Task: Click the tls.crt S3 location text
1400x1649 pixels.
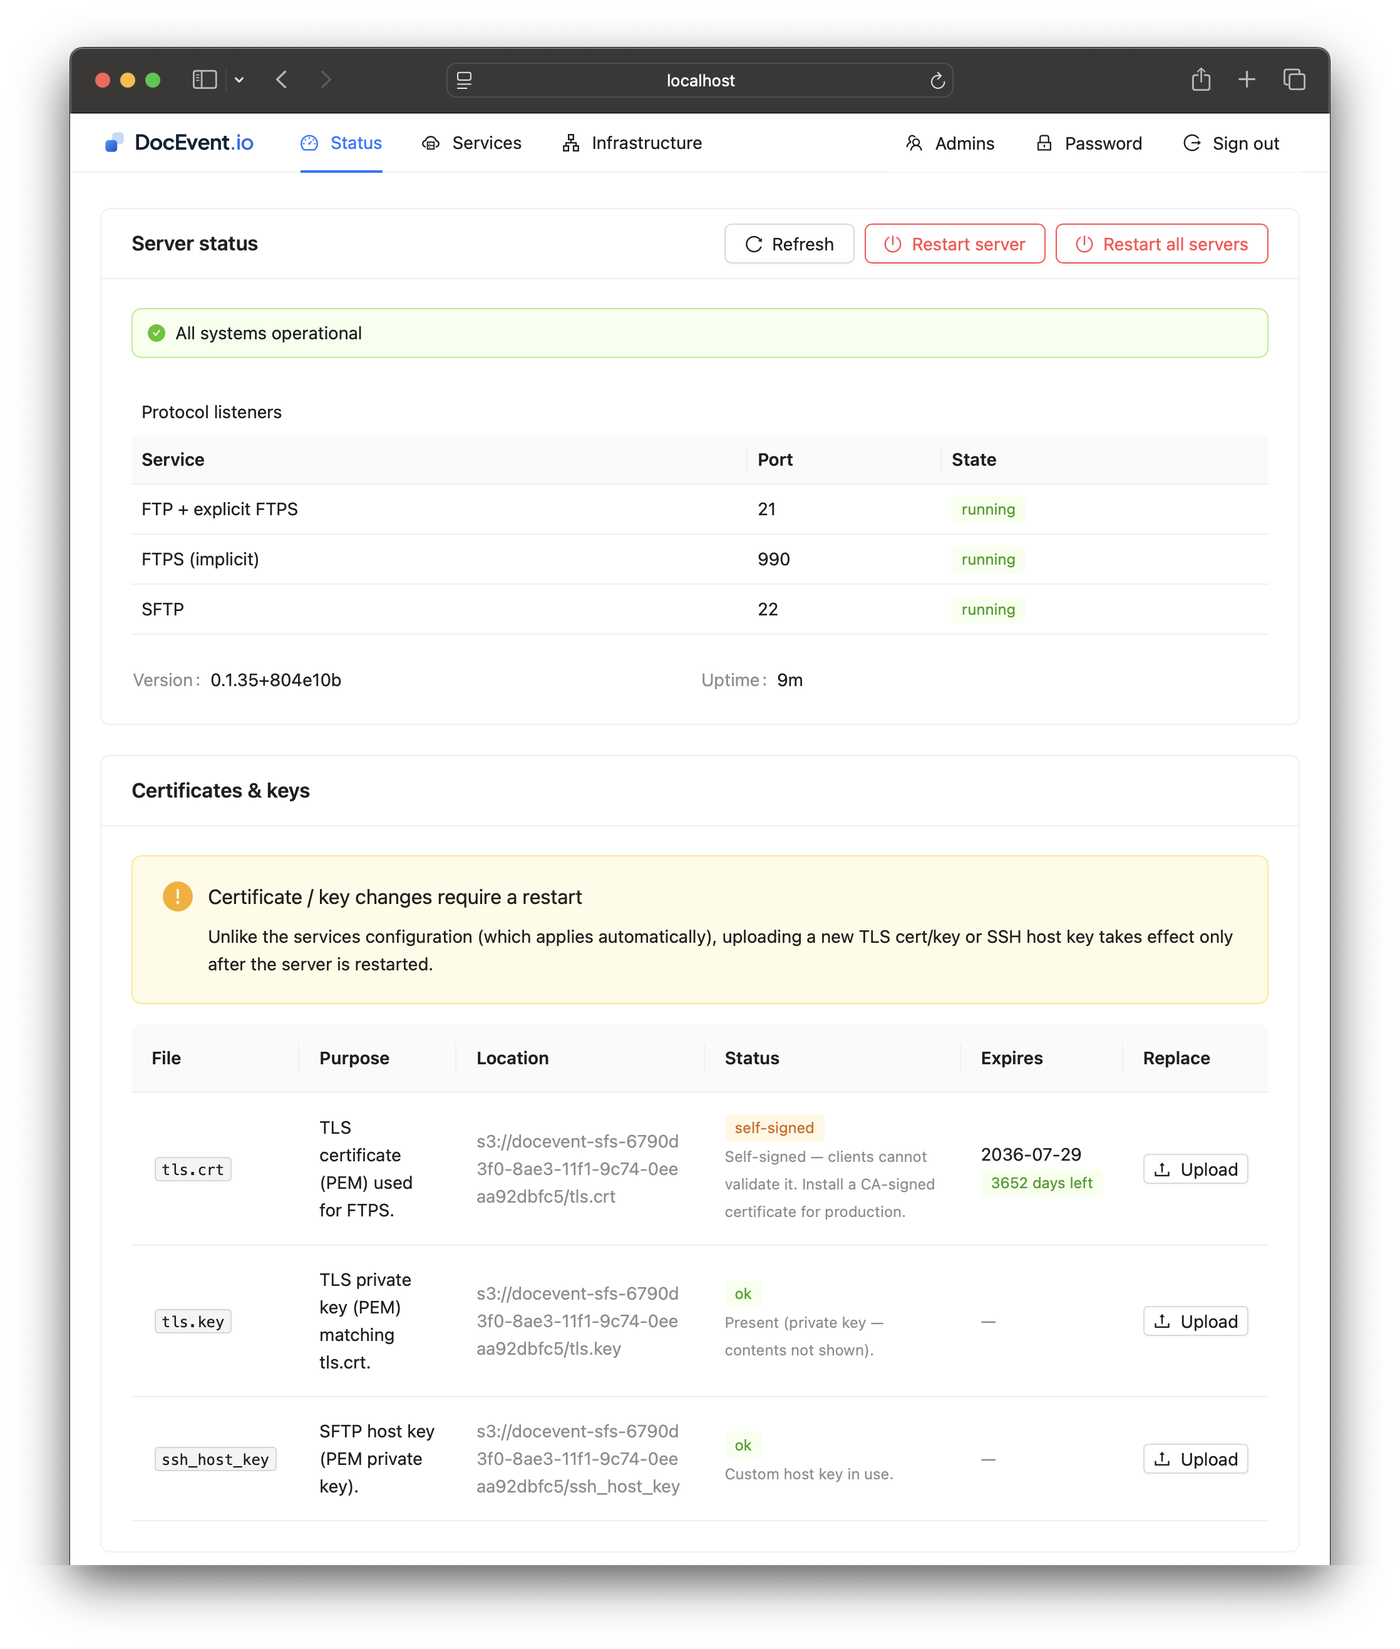Action: click(x=577, y=1169)
